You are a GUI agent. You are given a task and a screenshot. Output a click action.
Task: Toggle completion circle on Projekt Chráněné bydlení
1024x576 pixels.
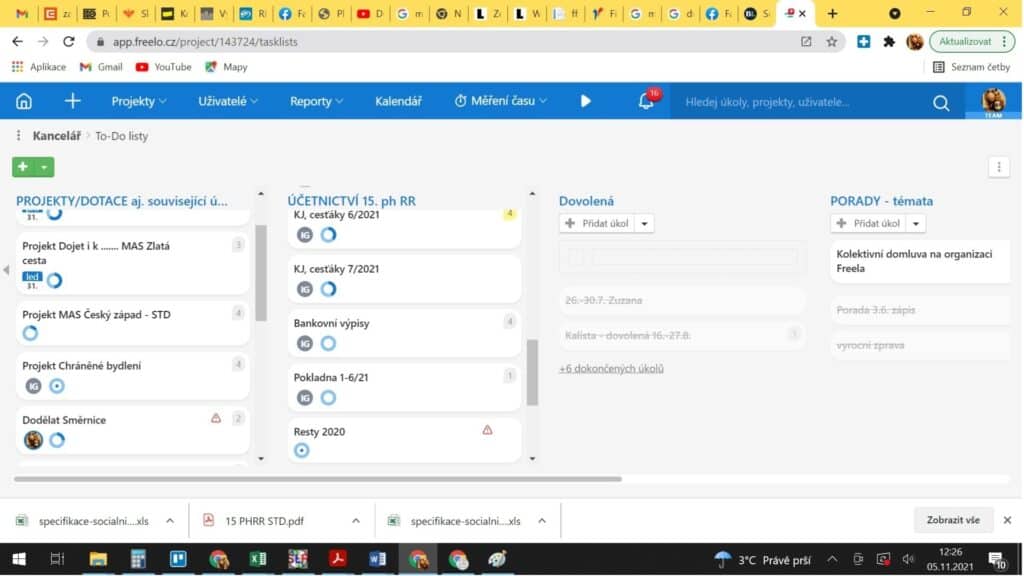57,386
